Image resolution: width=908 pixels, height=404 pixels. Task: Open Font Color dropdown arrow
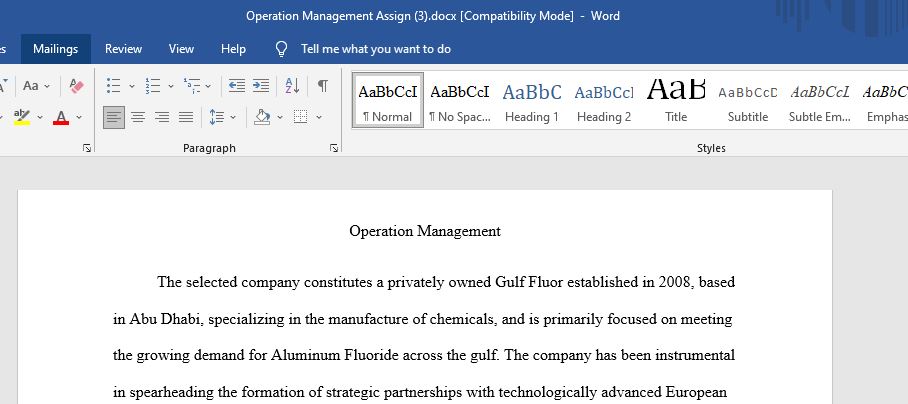pyautogui.click(x=79, y=117)
